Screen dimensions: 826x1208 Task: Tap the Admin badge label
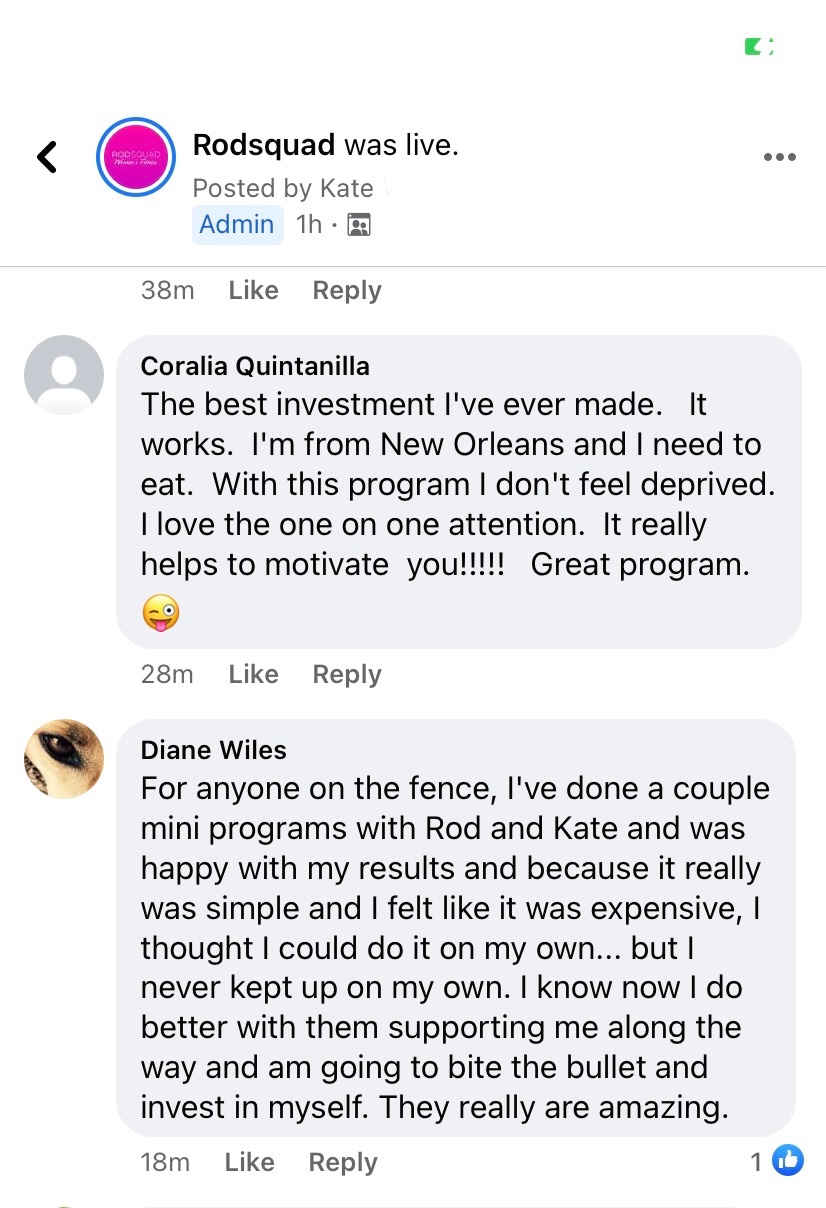237,224
